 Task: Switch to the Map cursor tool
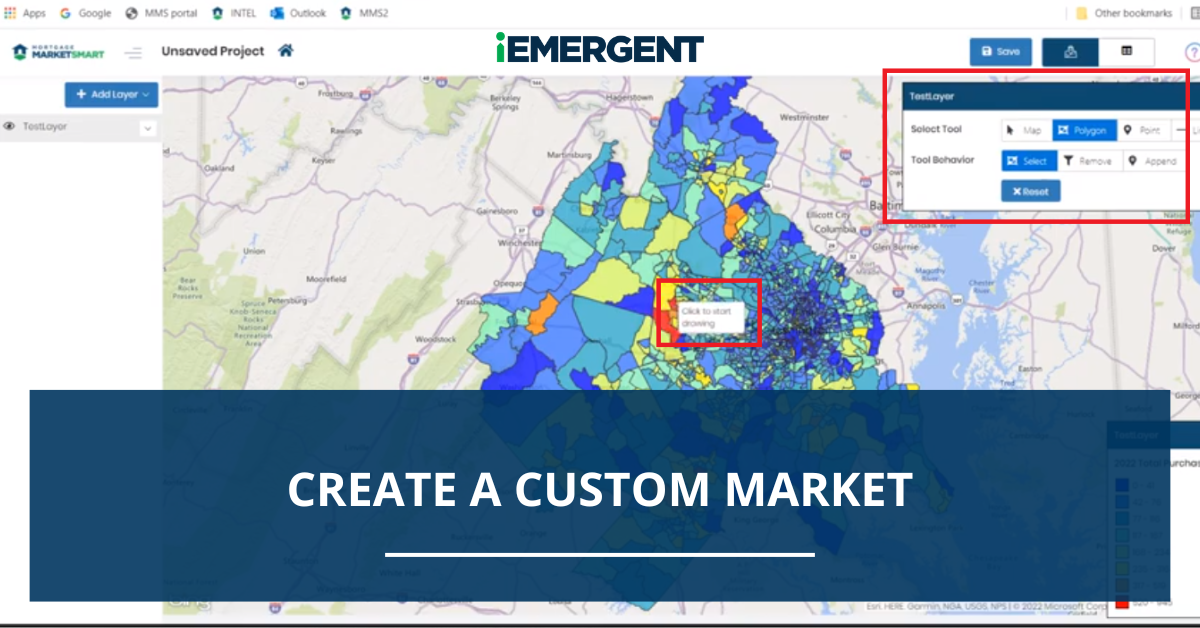tap(1024, 131)
